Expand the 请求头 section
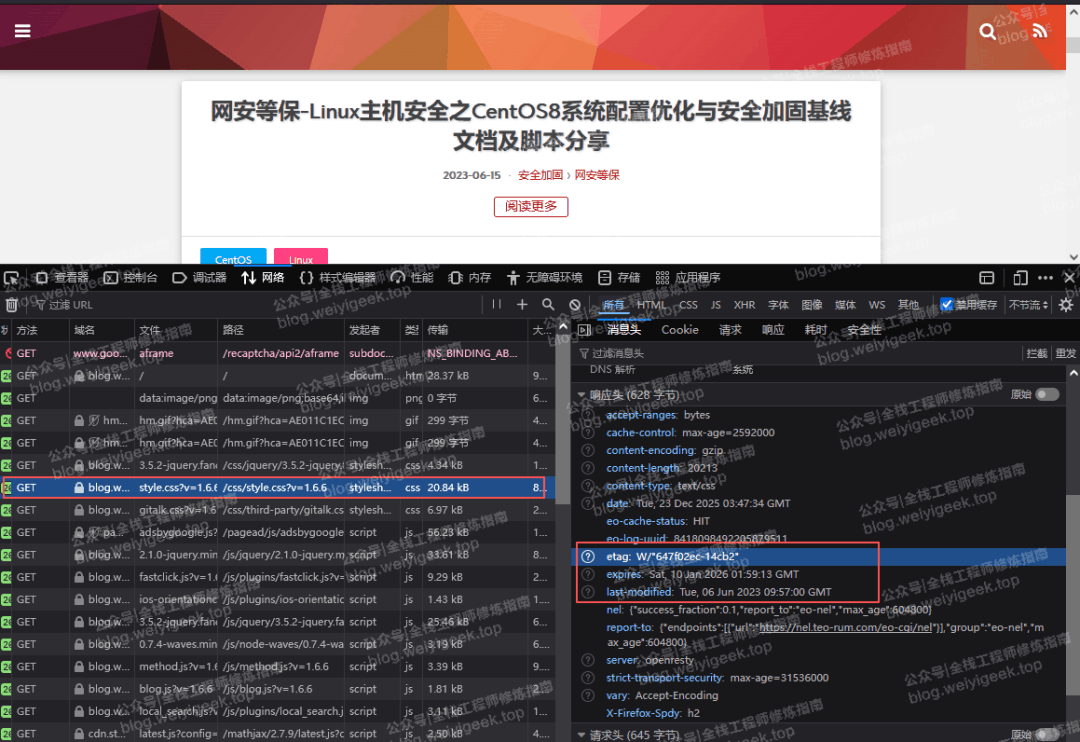 (x=582, y=735)
